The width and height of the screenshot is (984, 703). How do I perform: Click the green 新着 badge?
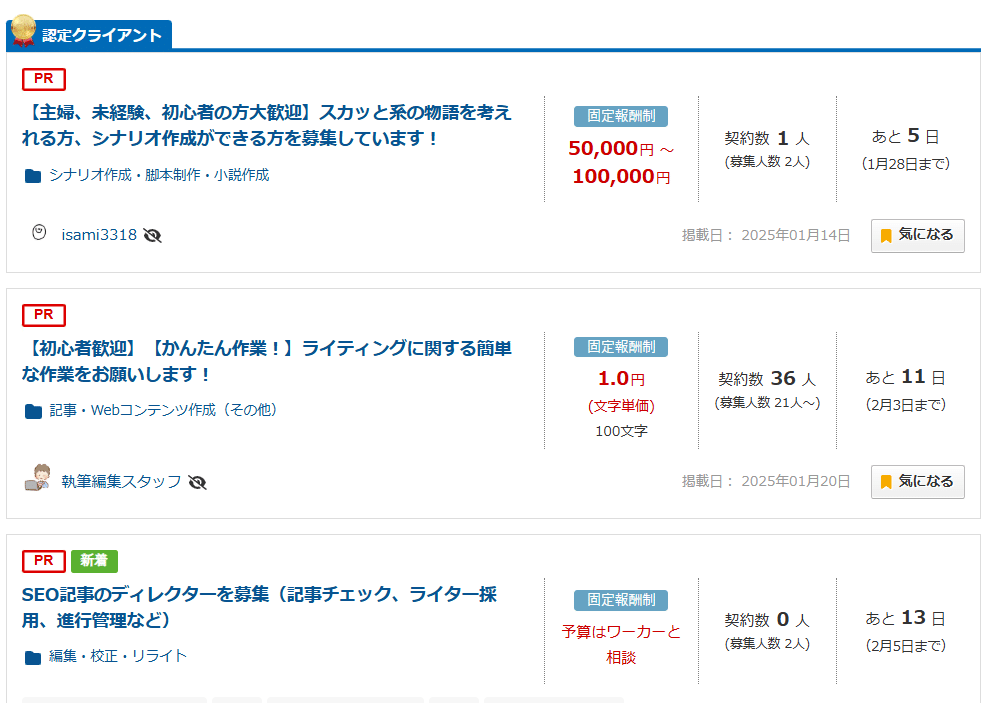(94, 561)
